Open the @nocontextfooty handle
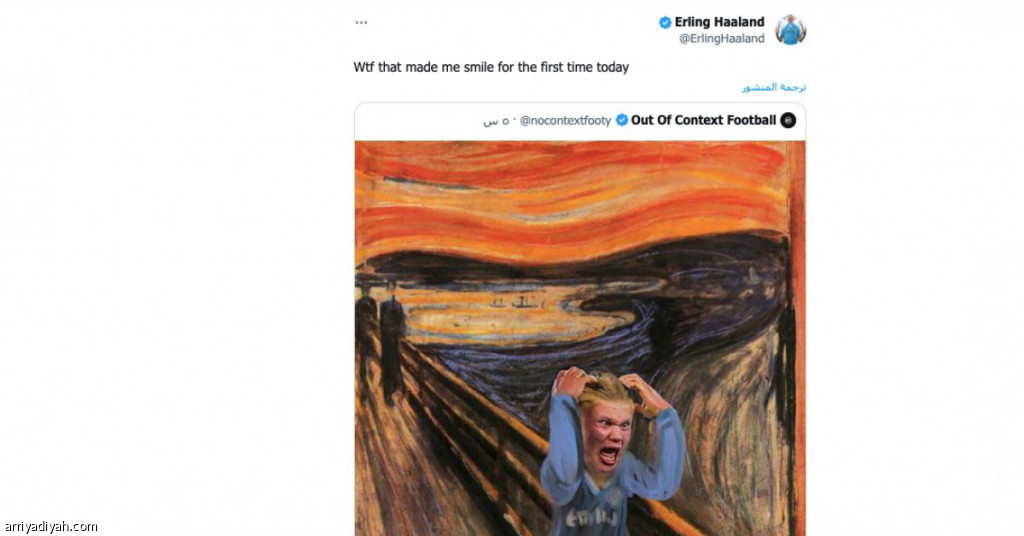The height and width of the screenshot is (536, 1024). (x=566, y=121)
